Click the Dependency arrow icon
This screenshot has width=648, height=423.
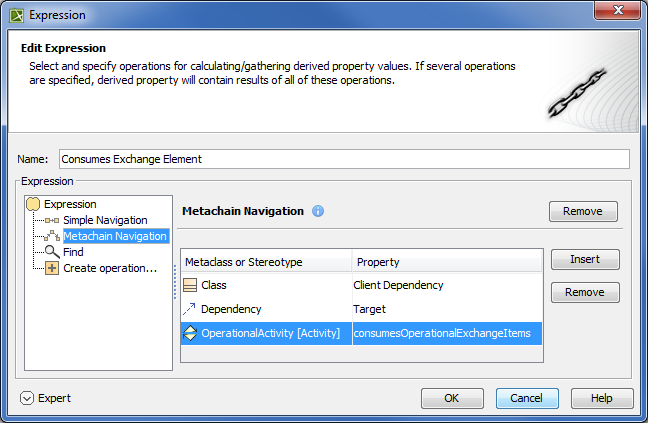click(191, 309)
